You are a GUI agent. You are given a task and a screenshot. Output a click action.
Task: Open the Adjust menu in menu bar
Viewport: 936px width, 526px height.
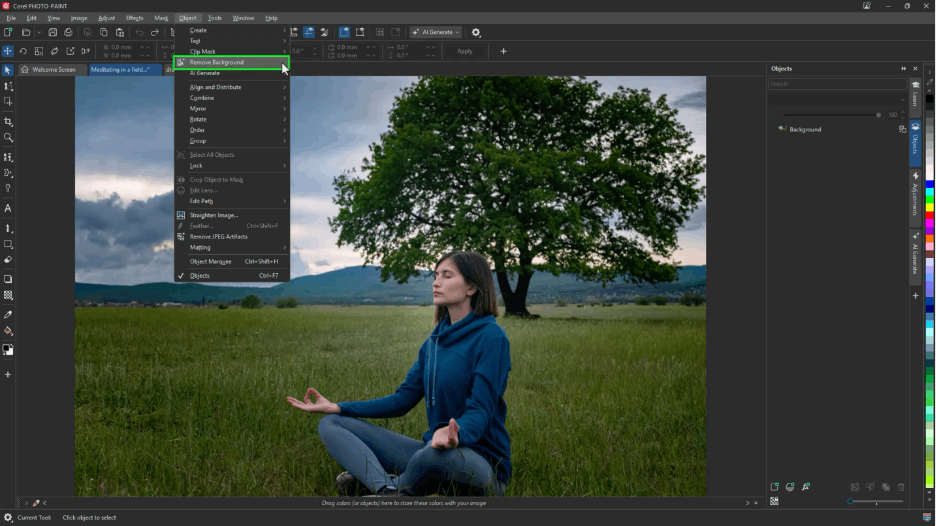[x=106, y=18]
